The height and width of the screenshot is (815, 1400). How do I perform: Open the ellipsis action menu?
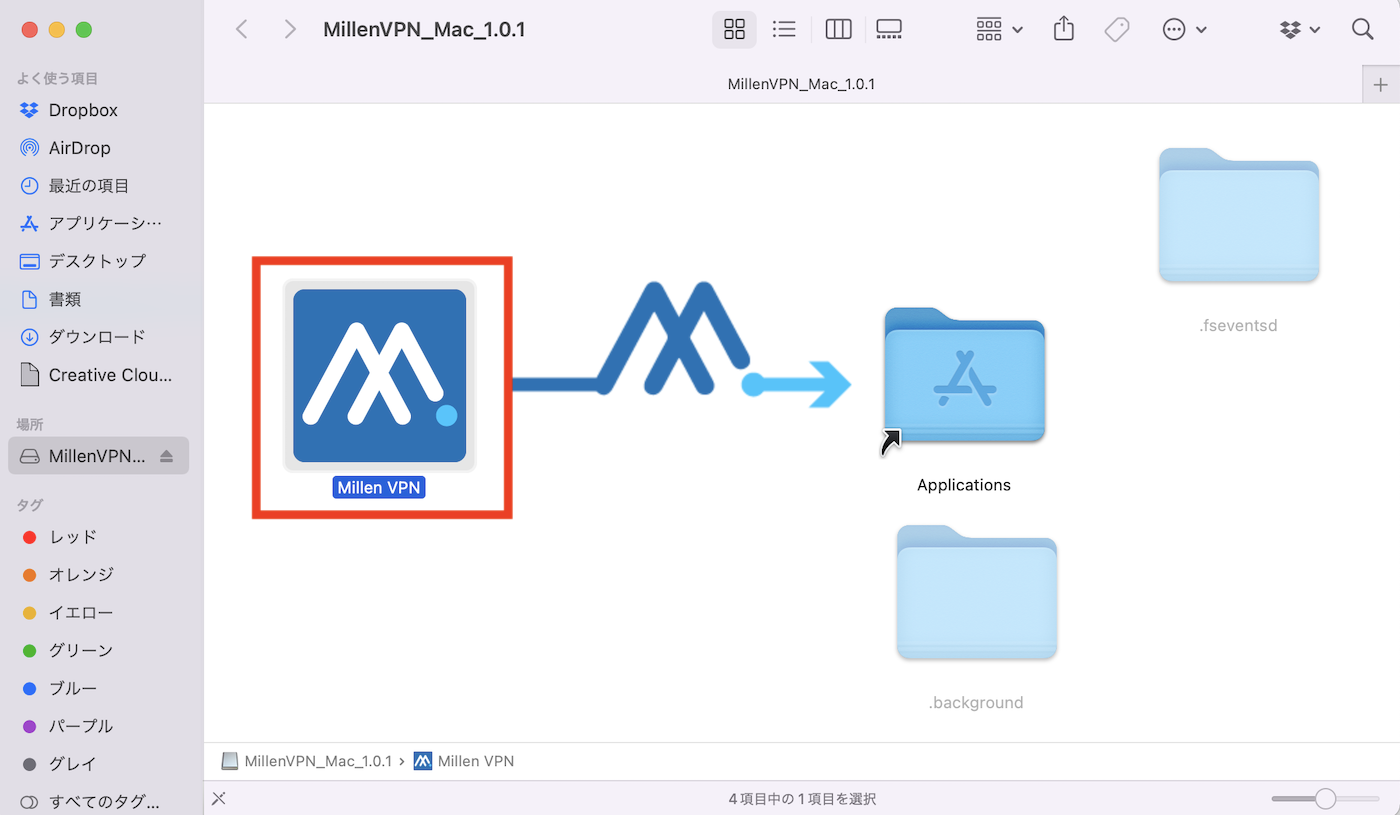(x=1185, y=30)
